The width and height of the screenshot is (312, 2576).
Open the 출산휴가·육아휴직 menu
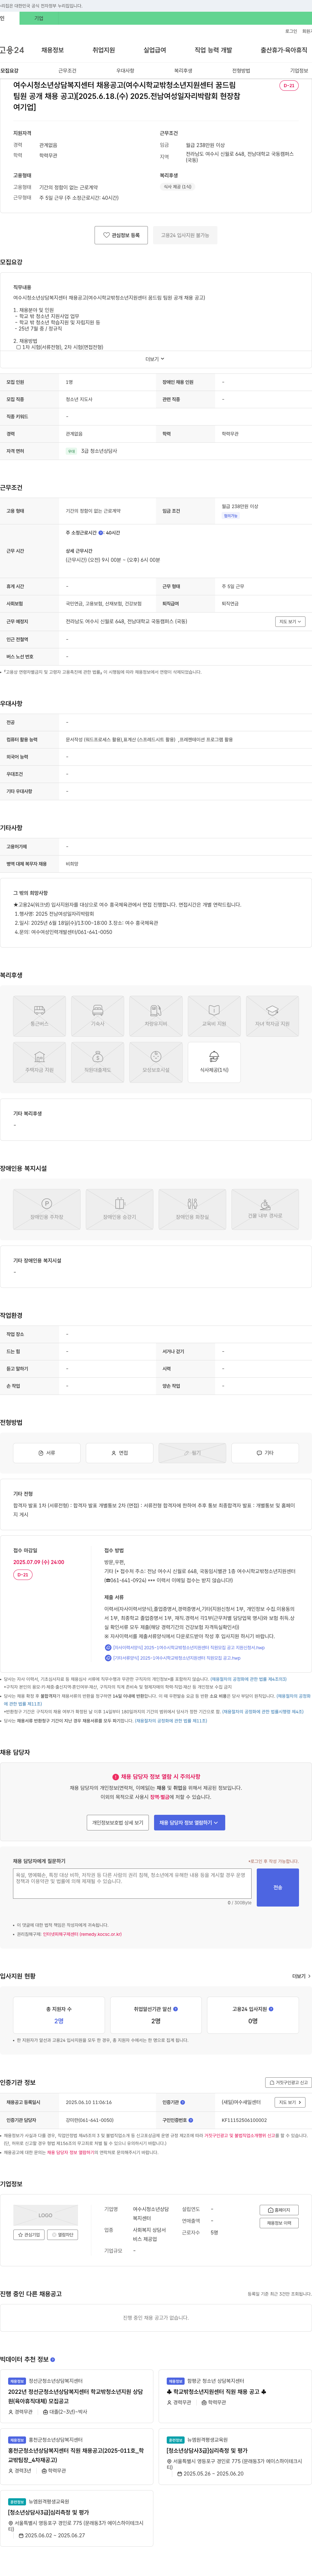pos(284,50)
